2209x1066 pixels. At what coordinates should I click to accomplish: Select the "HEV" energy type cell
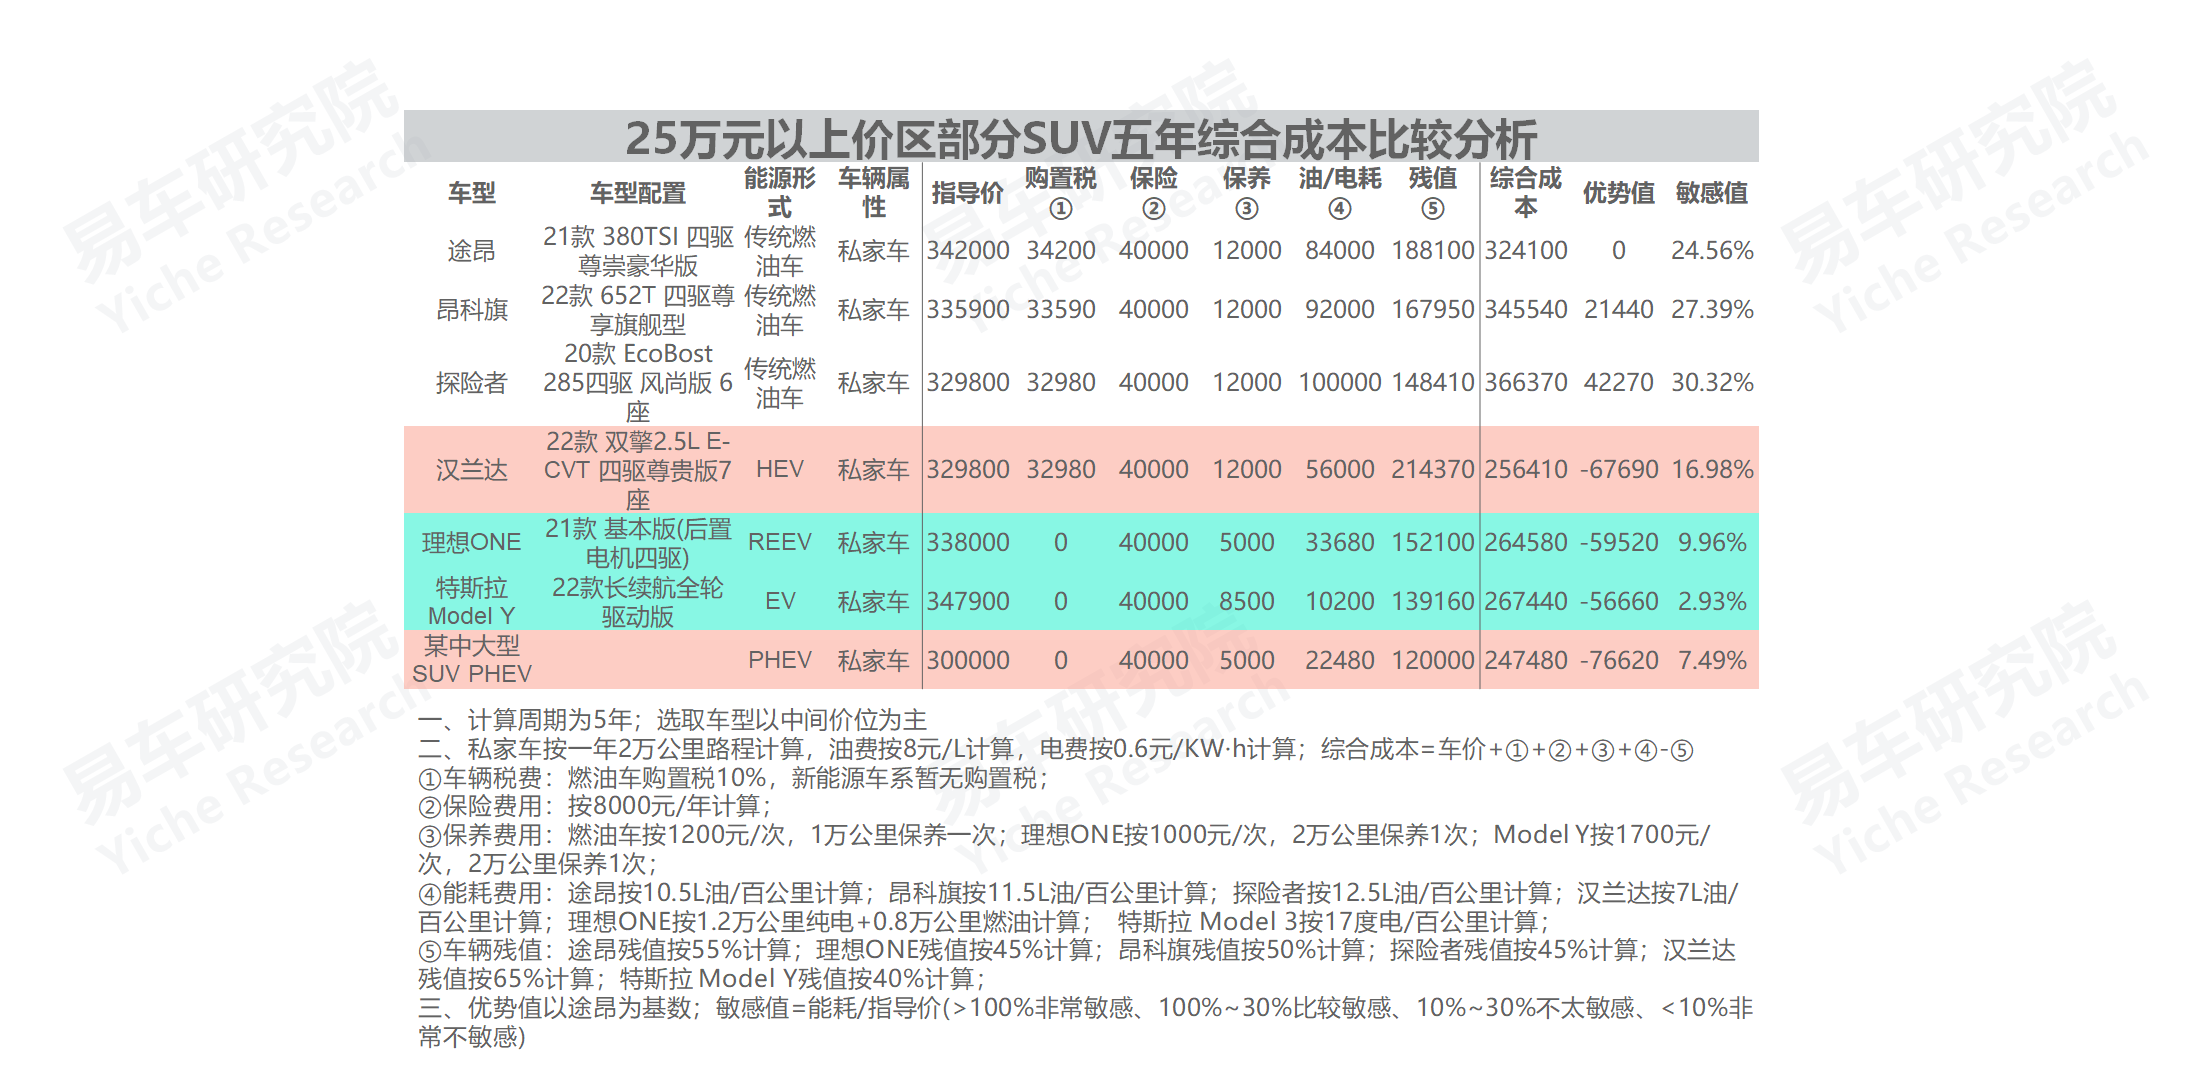click(x=780, y=470)
